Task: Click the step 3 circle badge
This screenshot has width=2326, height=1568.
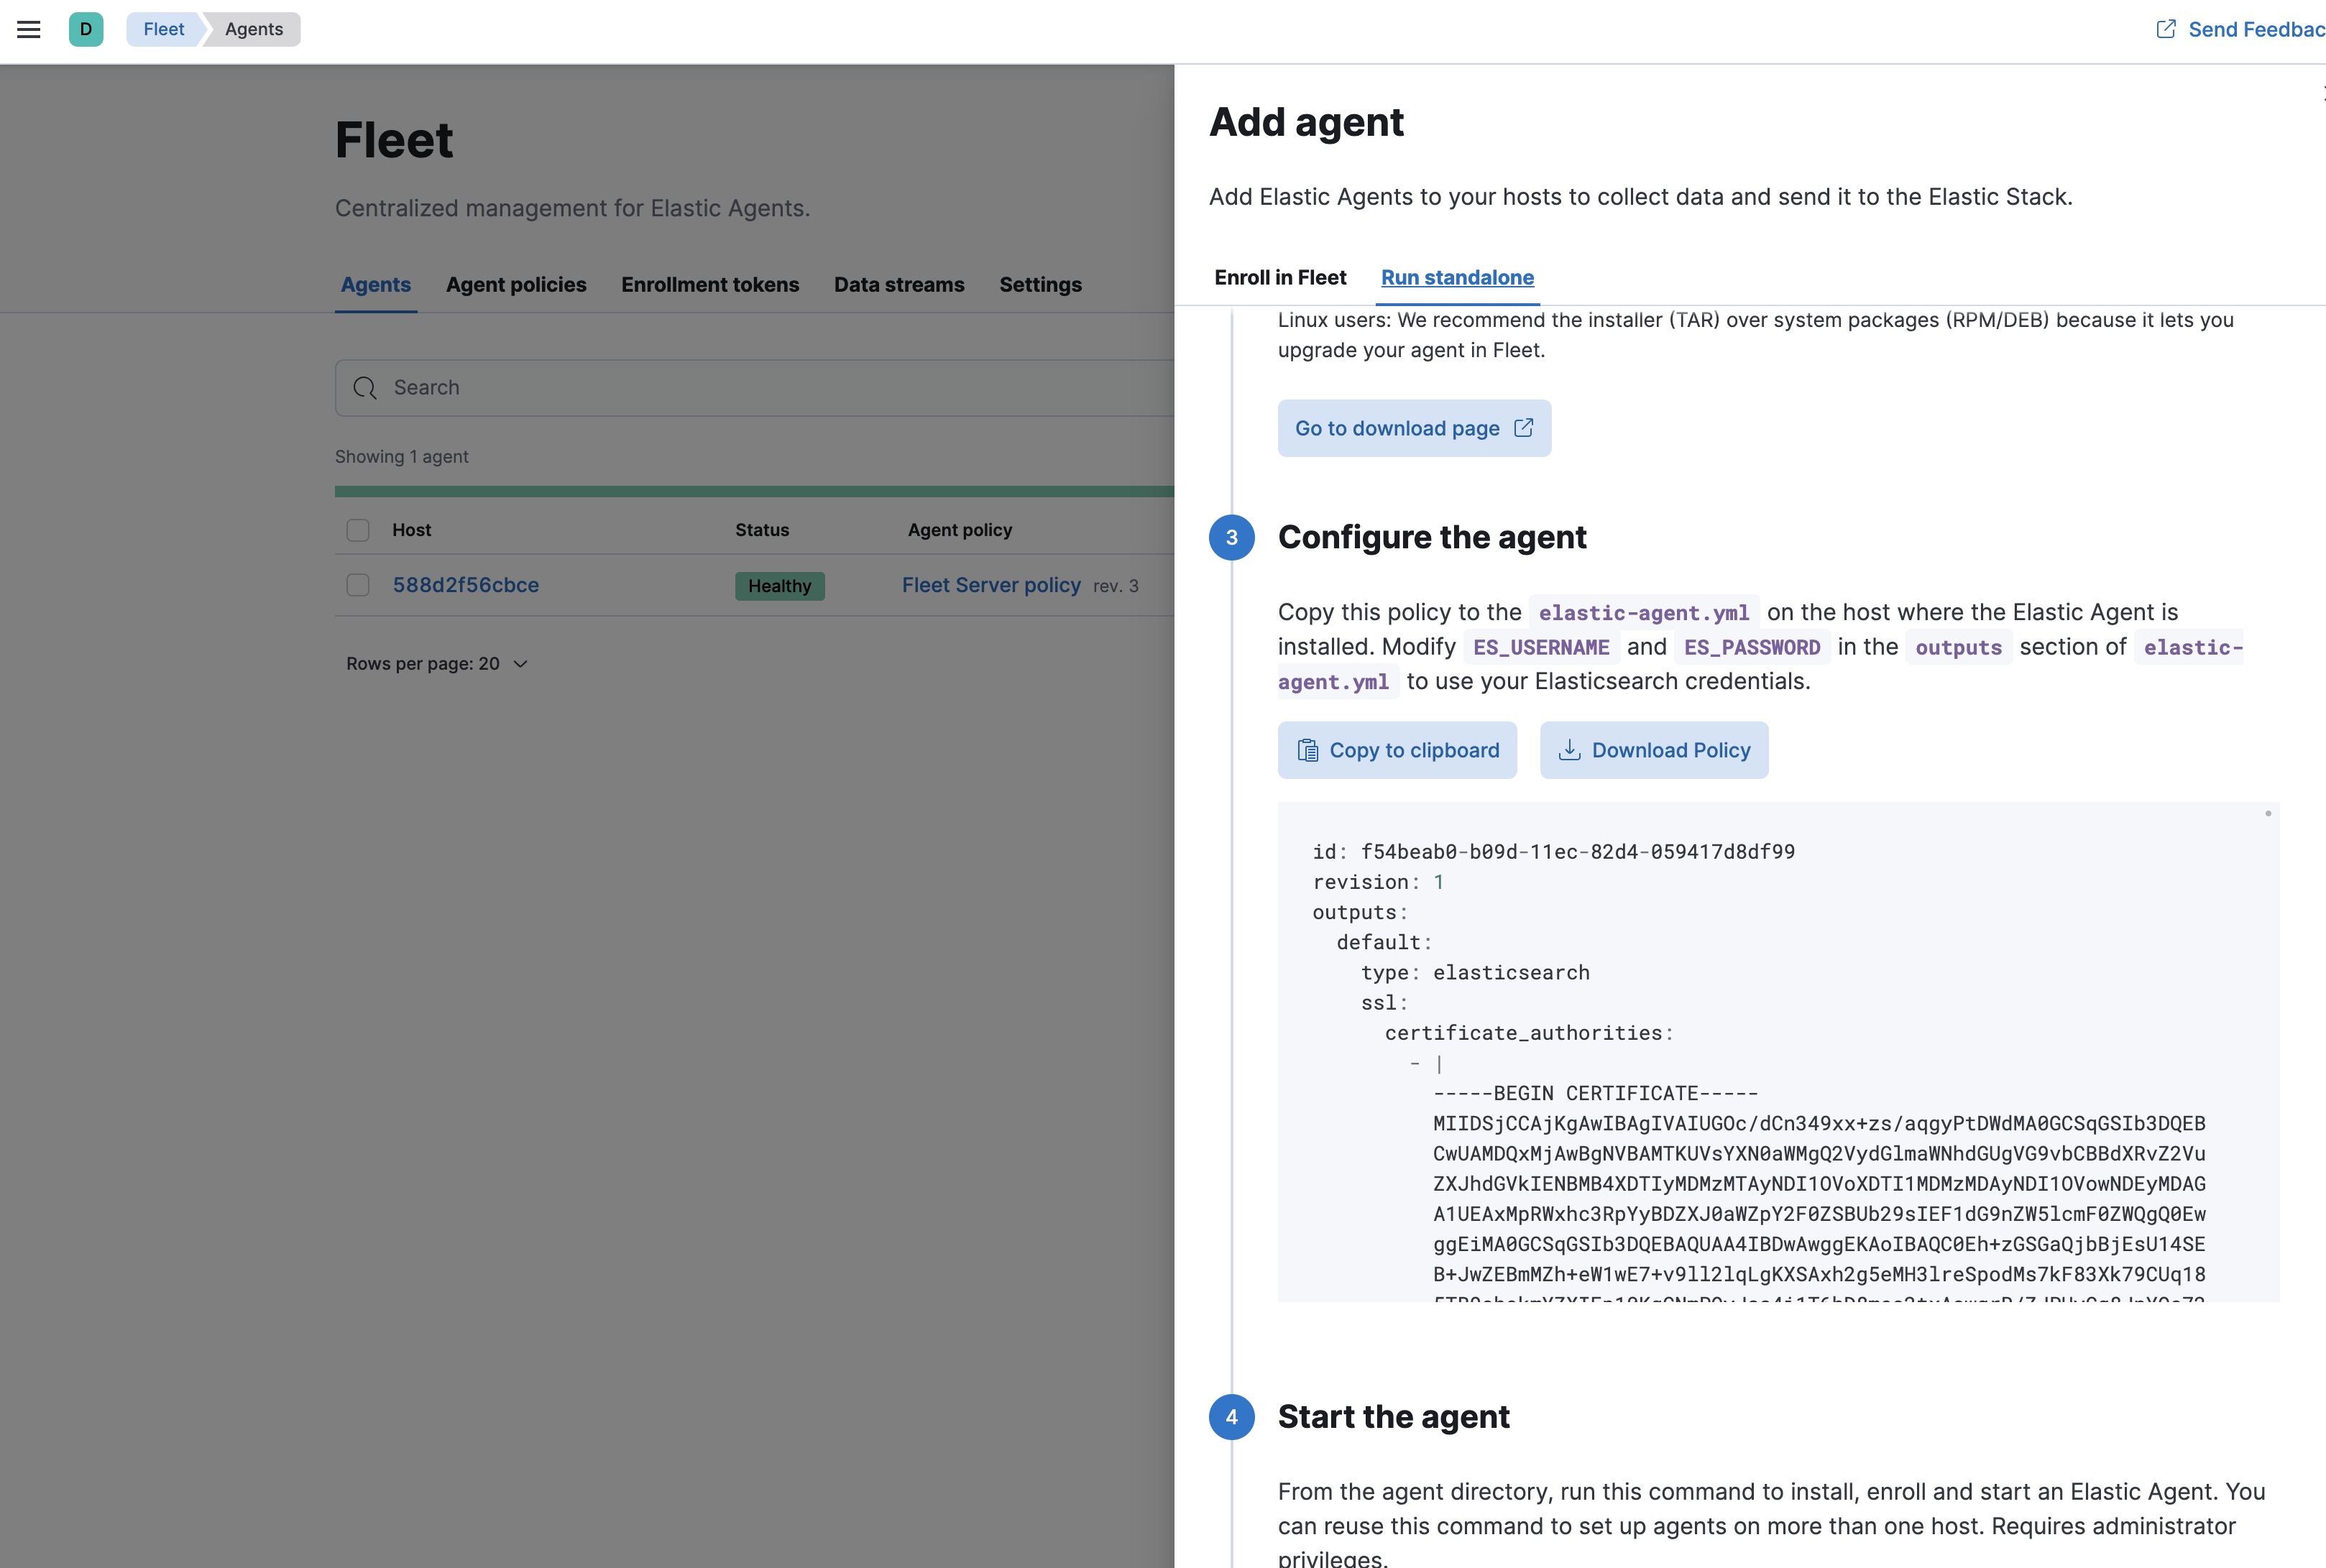Action: point(1231,538)
